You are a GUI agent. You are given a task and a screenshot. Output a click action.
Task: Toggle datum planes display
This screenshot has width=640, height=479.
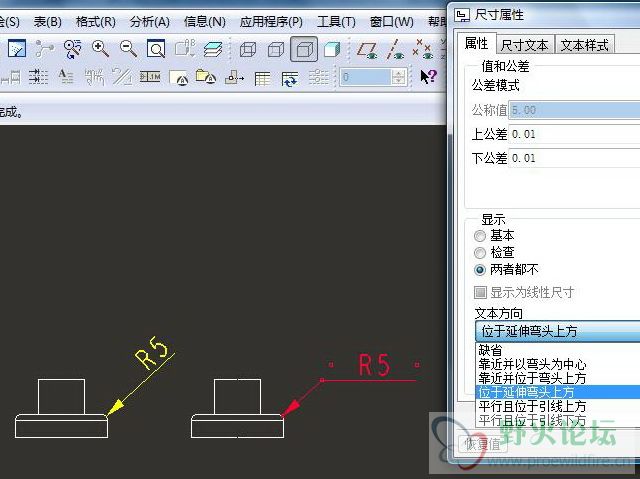pyautogui.click(x=367, y=49)
